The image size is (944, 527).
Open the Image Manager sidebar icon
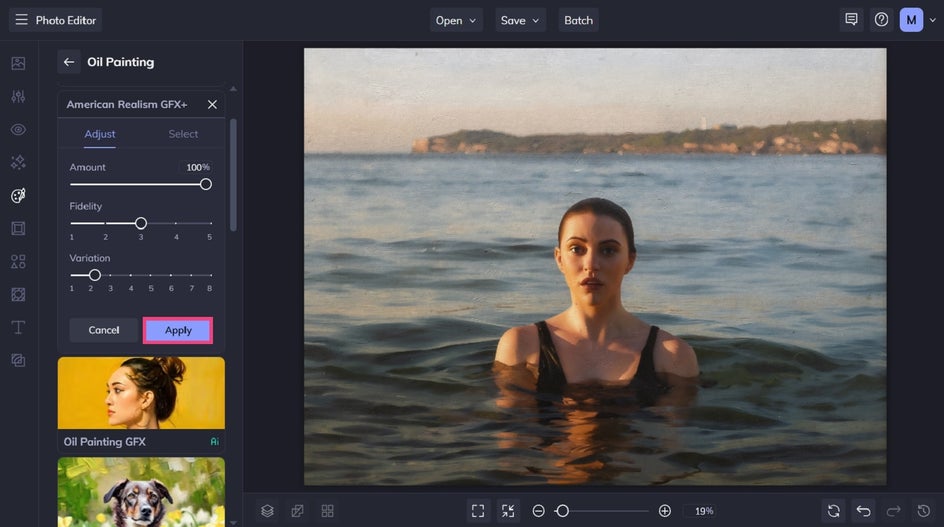coord(18,63)
